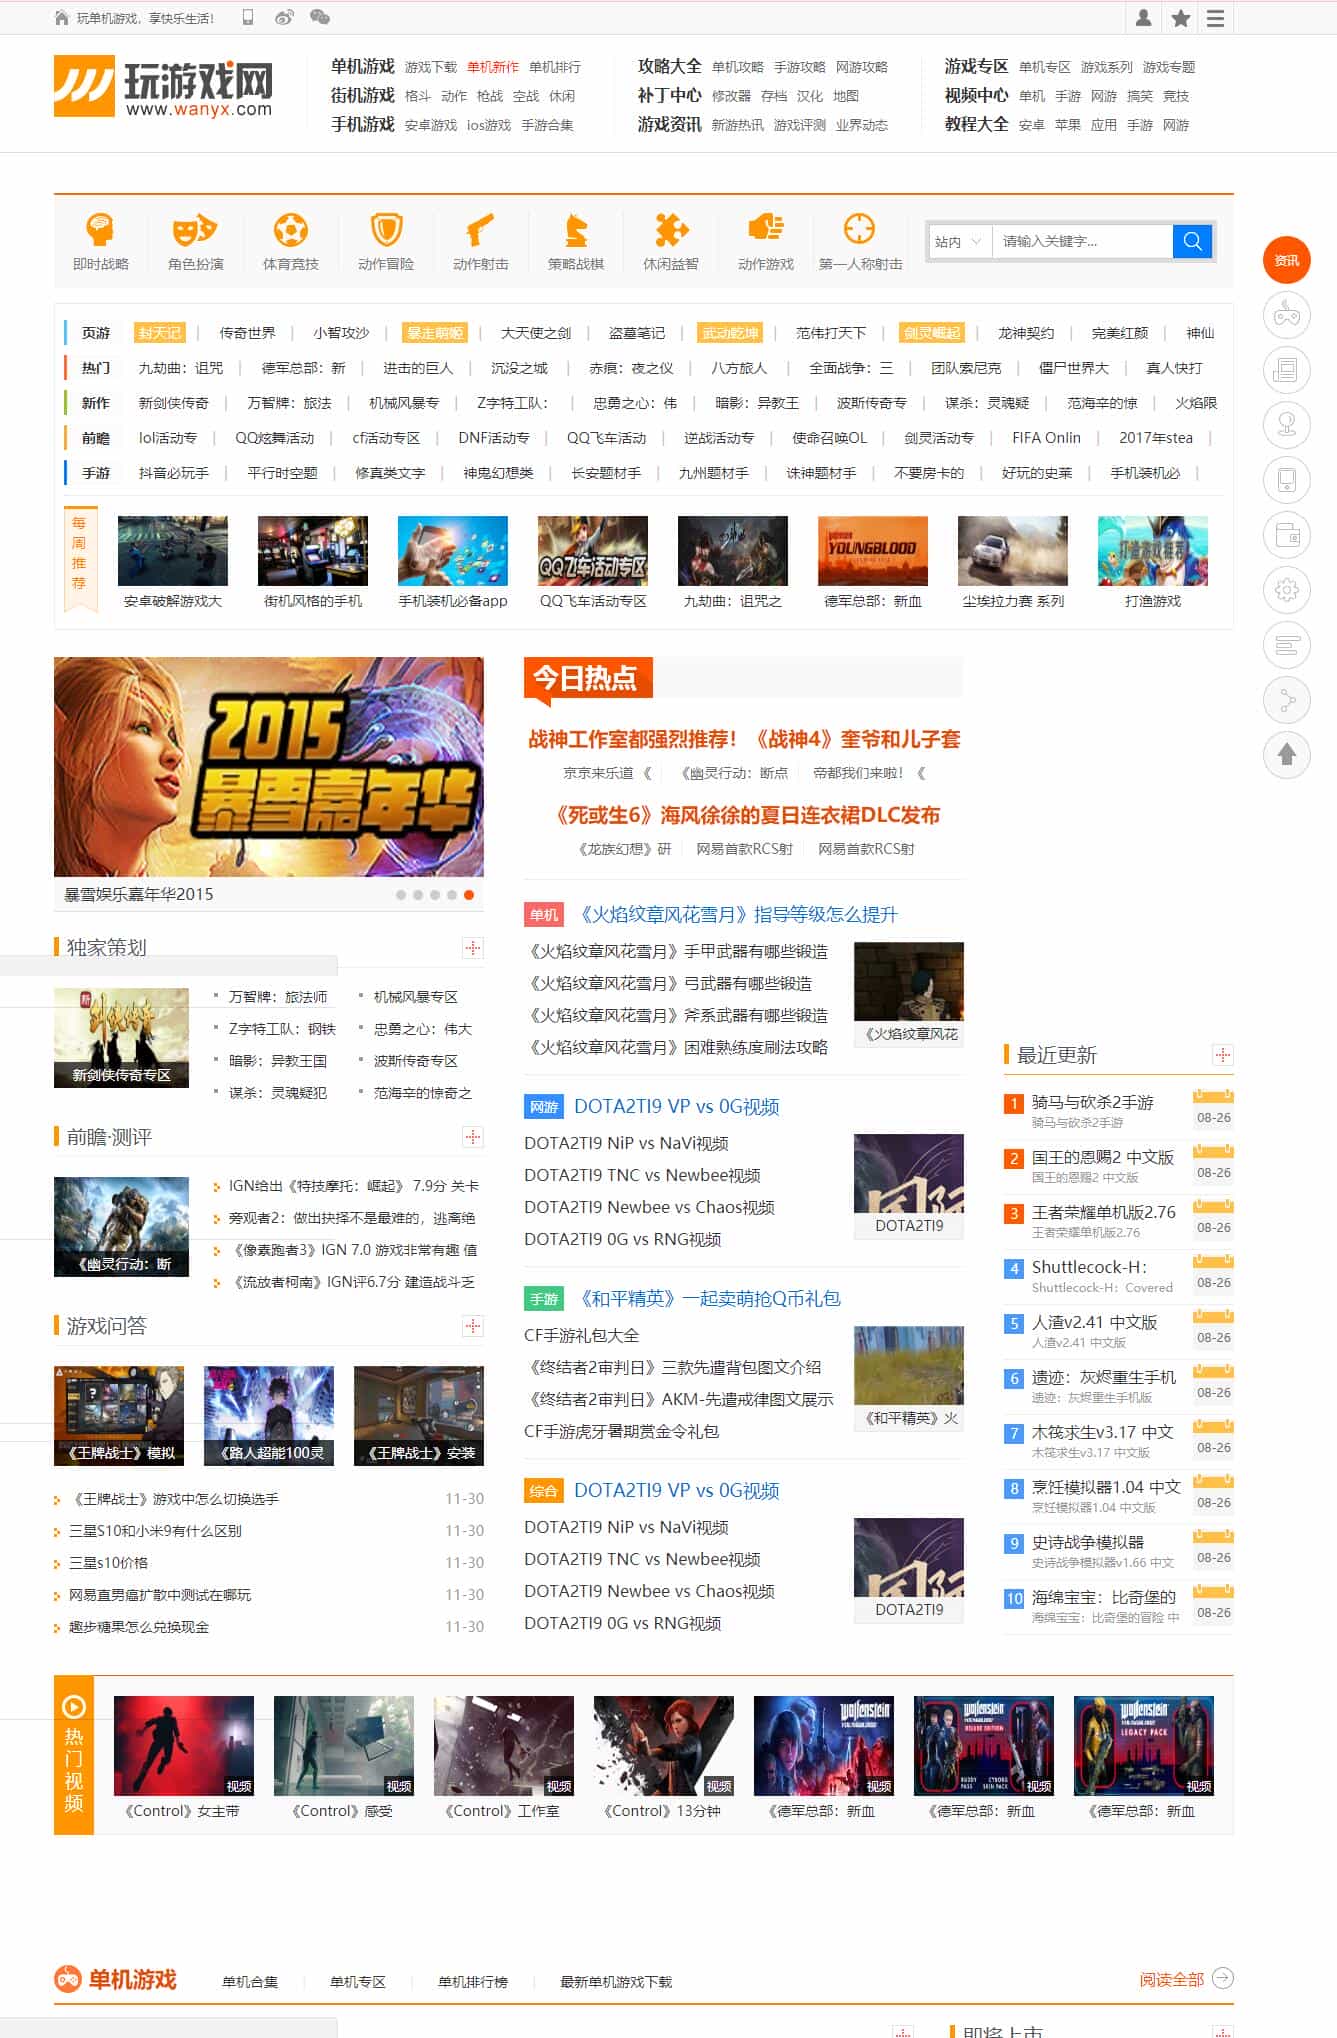Expand the 前瞻·测评 section plus icon
1337x2038 pixels.
tap(473, 1137)
